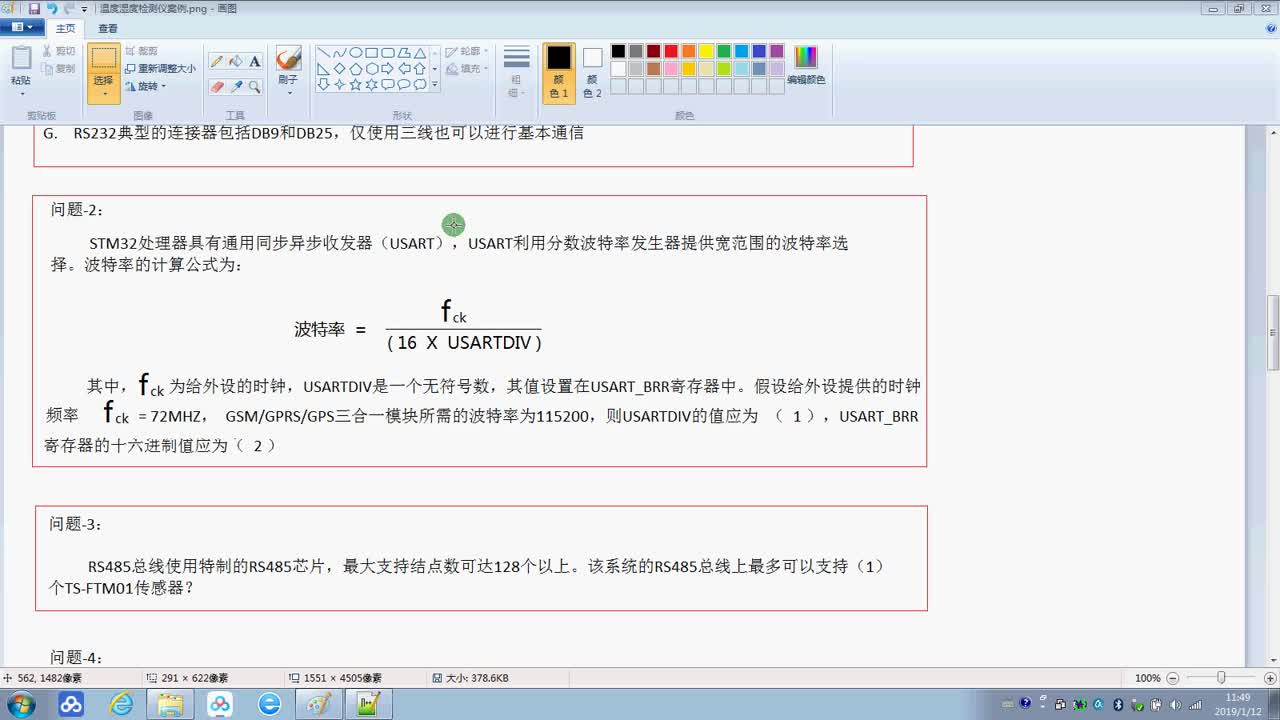Expand the Paste (粘贴) dropdown arrow
Image resolution: width=1280 pixels, height=720 pixels.
click(x=21, y=94)
